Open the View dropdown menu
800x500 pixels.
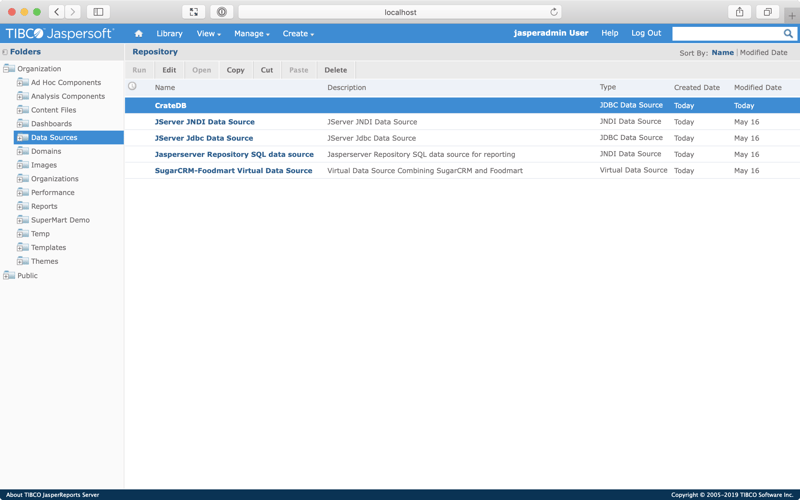[209, 34]
